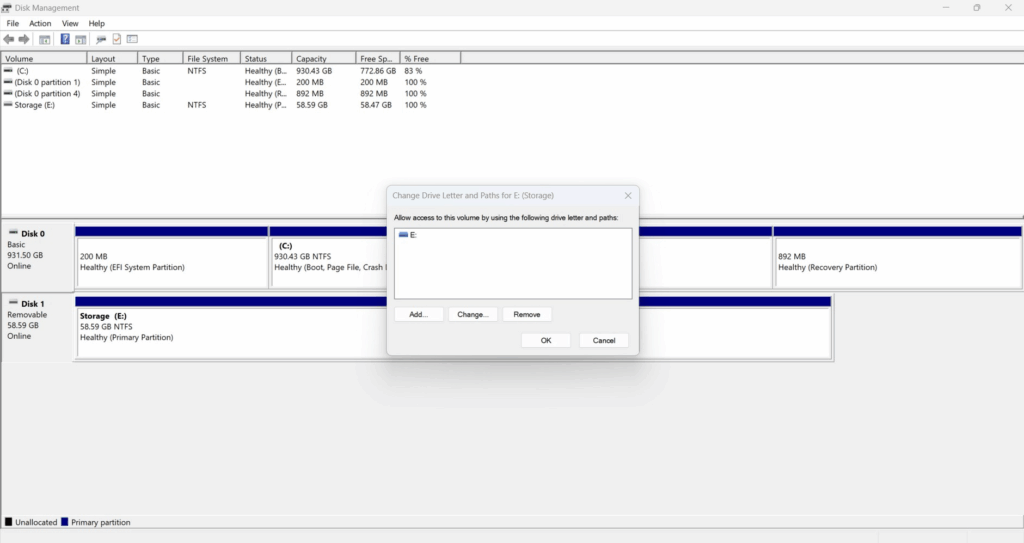Image resolution: width=1024 pixels, height=543 pixels.
Task: Sort by the Capacity column header
Action: click(x=324, y=58)
